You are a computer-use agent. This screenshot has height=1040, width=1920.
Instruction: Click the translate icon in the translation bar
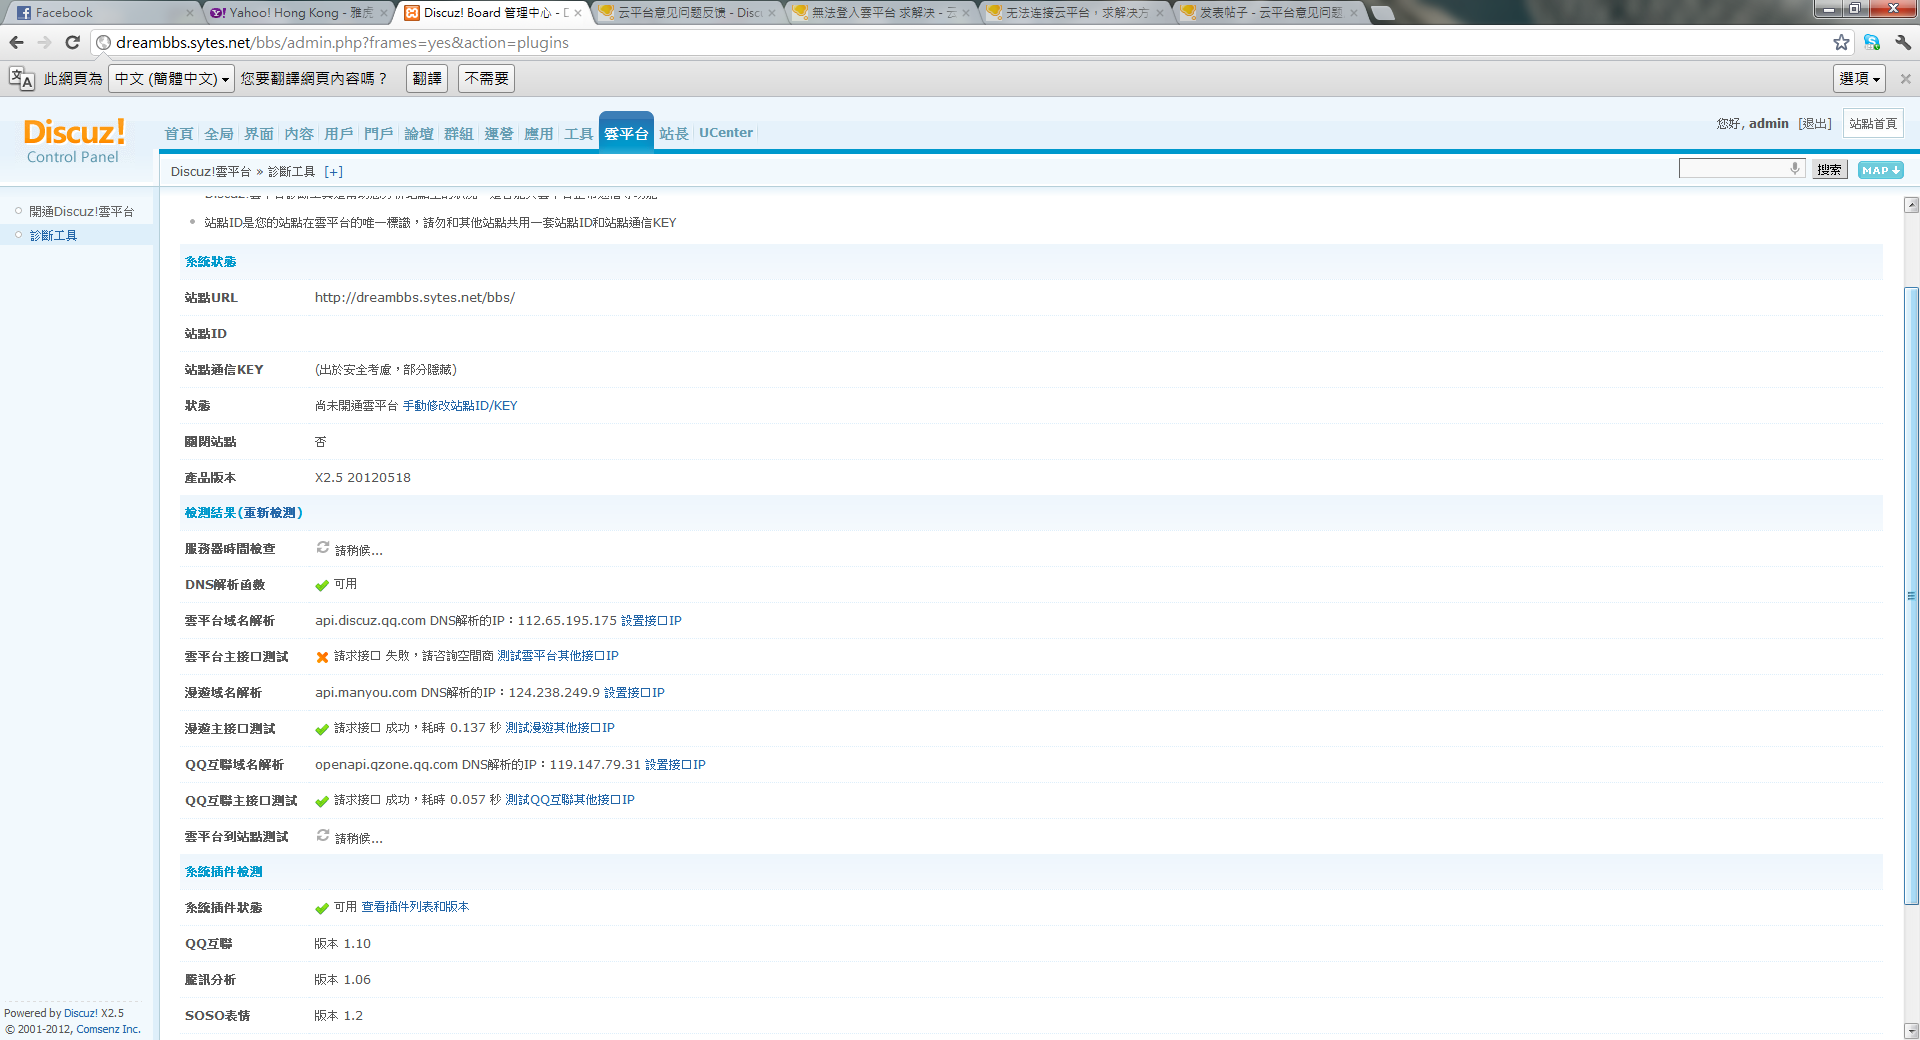click(21, 78)
